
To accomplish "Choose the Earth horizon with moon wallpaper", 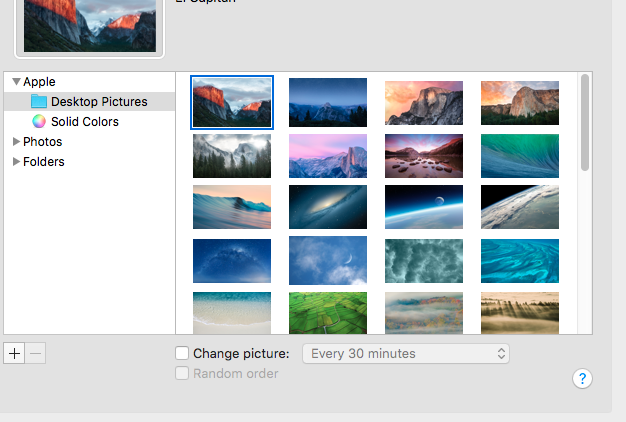I will pyautogui.click(x=424, y=207).
